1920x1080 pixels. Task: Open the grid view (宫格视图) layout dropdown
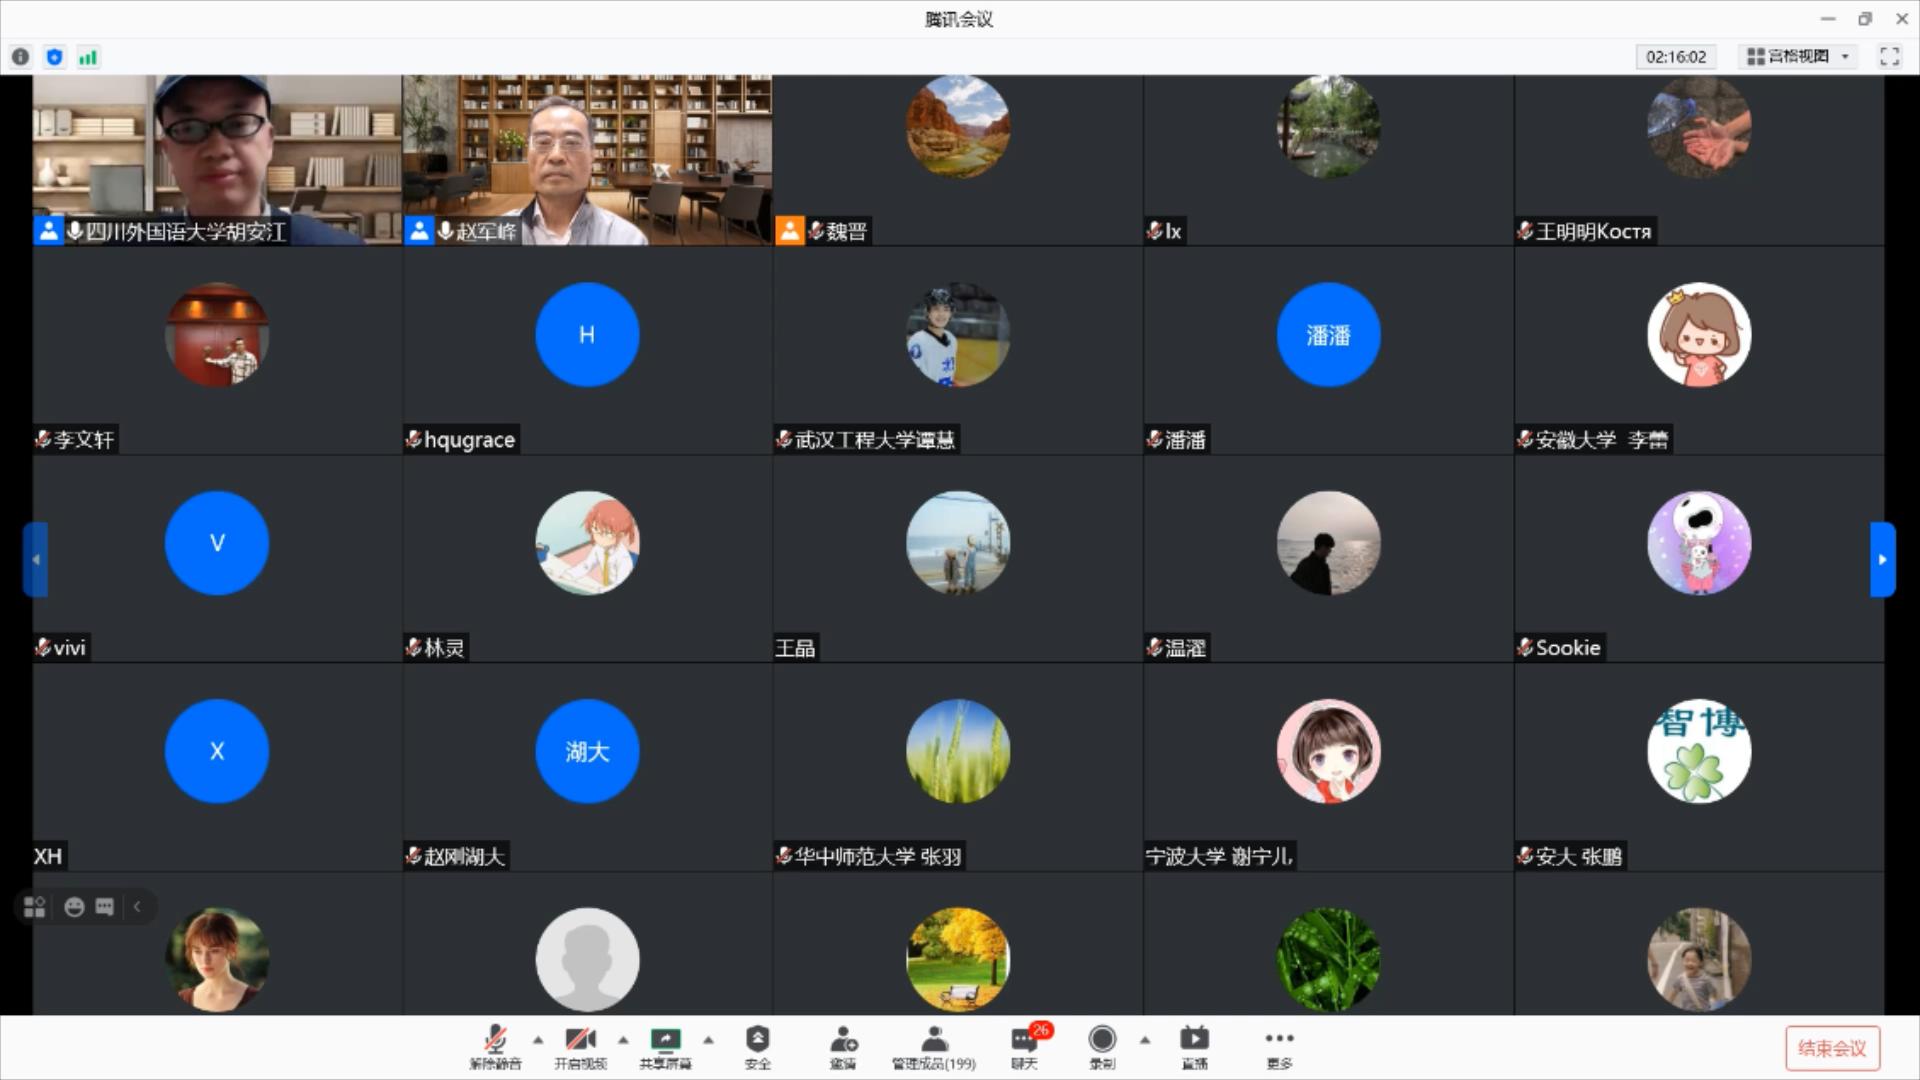tap(1799, 57)
